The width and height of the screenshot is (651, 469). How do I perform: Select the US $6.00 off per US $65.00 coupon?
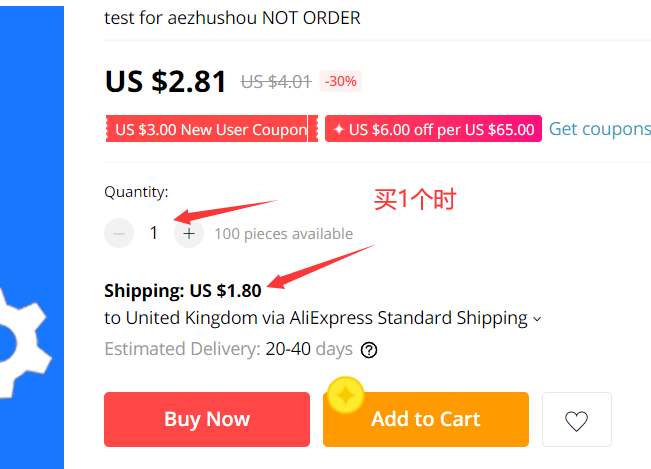click(432, 130)
